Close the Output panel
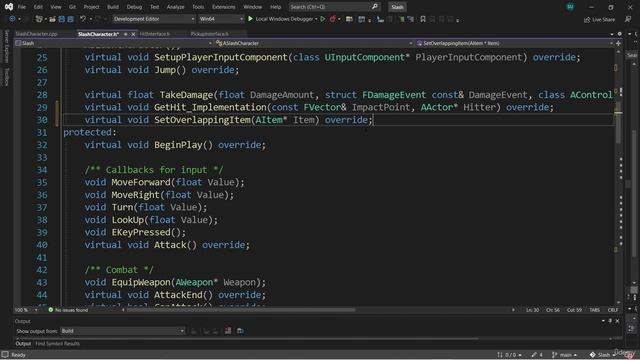The width and height of the screenshot is (640, 360). 617,321
